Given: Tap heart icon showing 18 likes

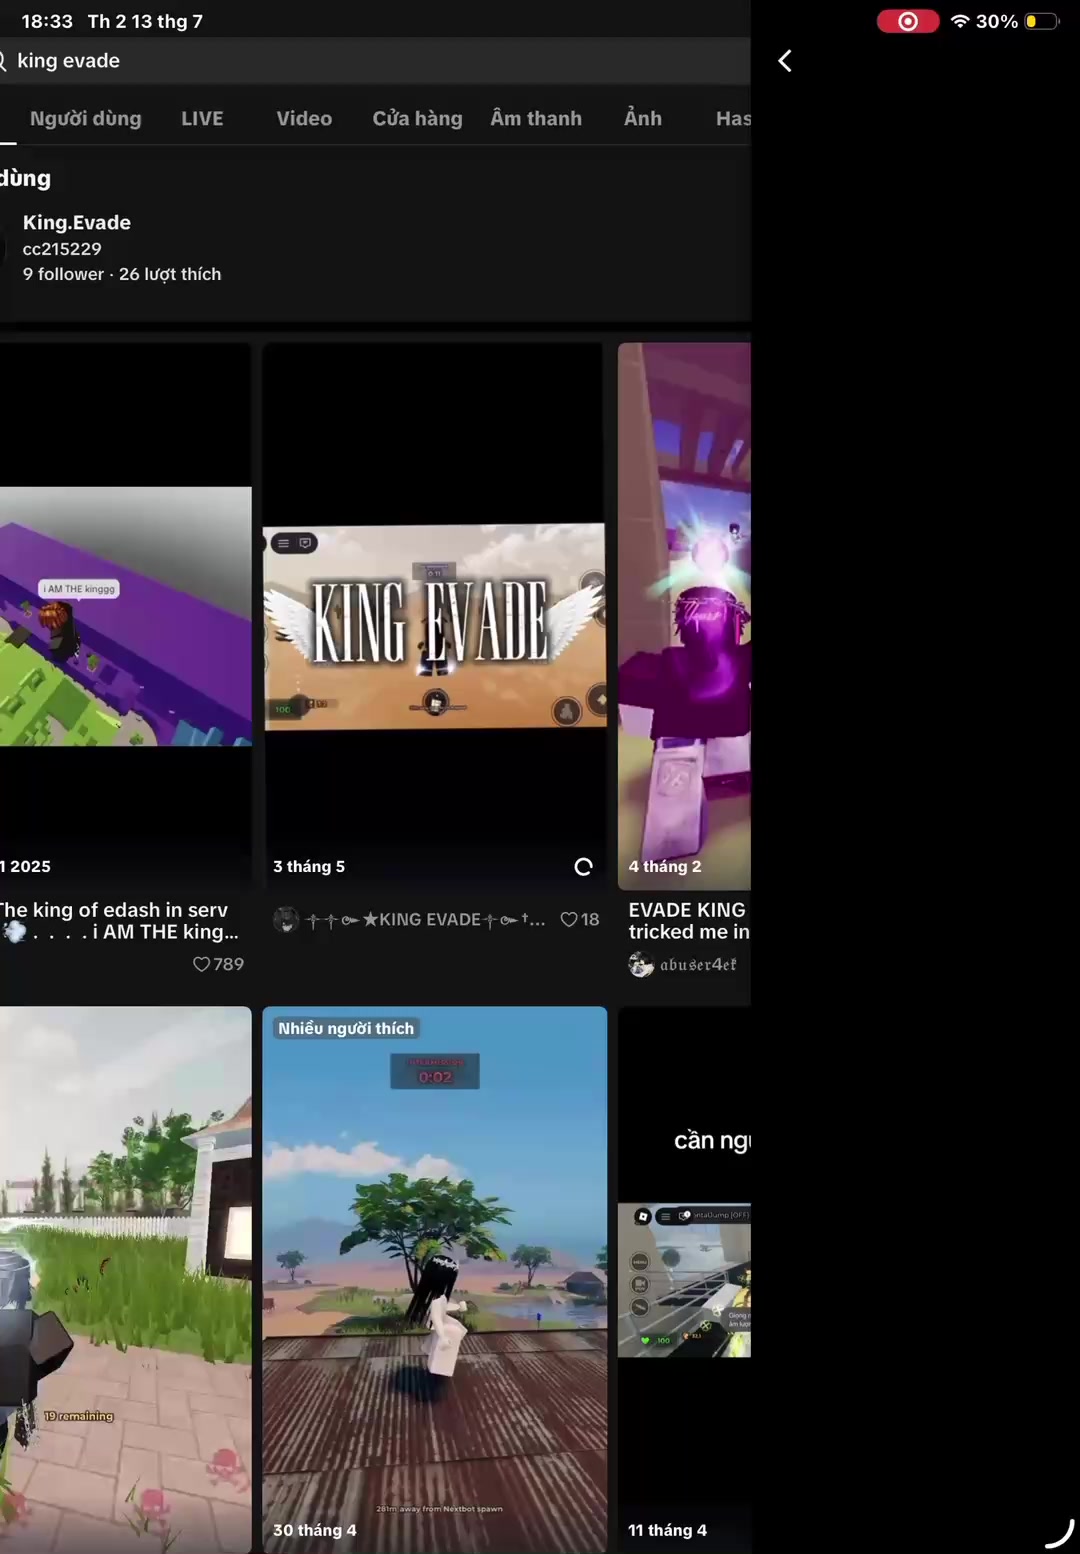Looking at the screenshot, I should (x=569, y=919).
